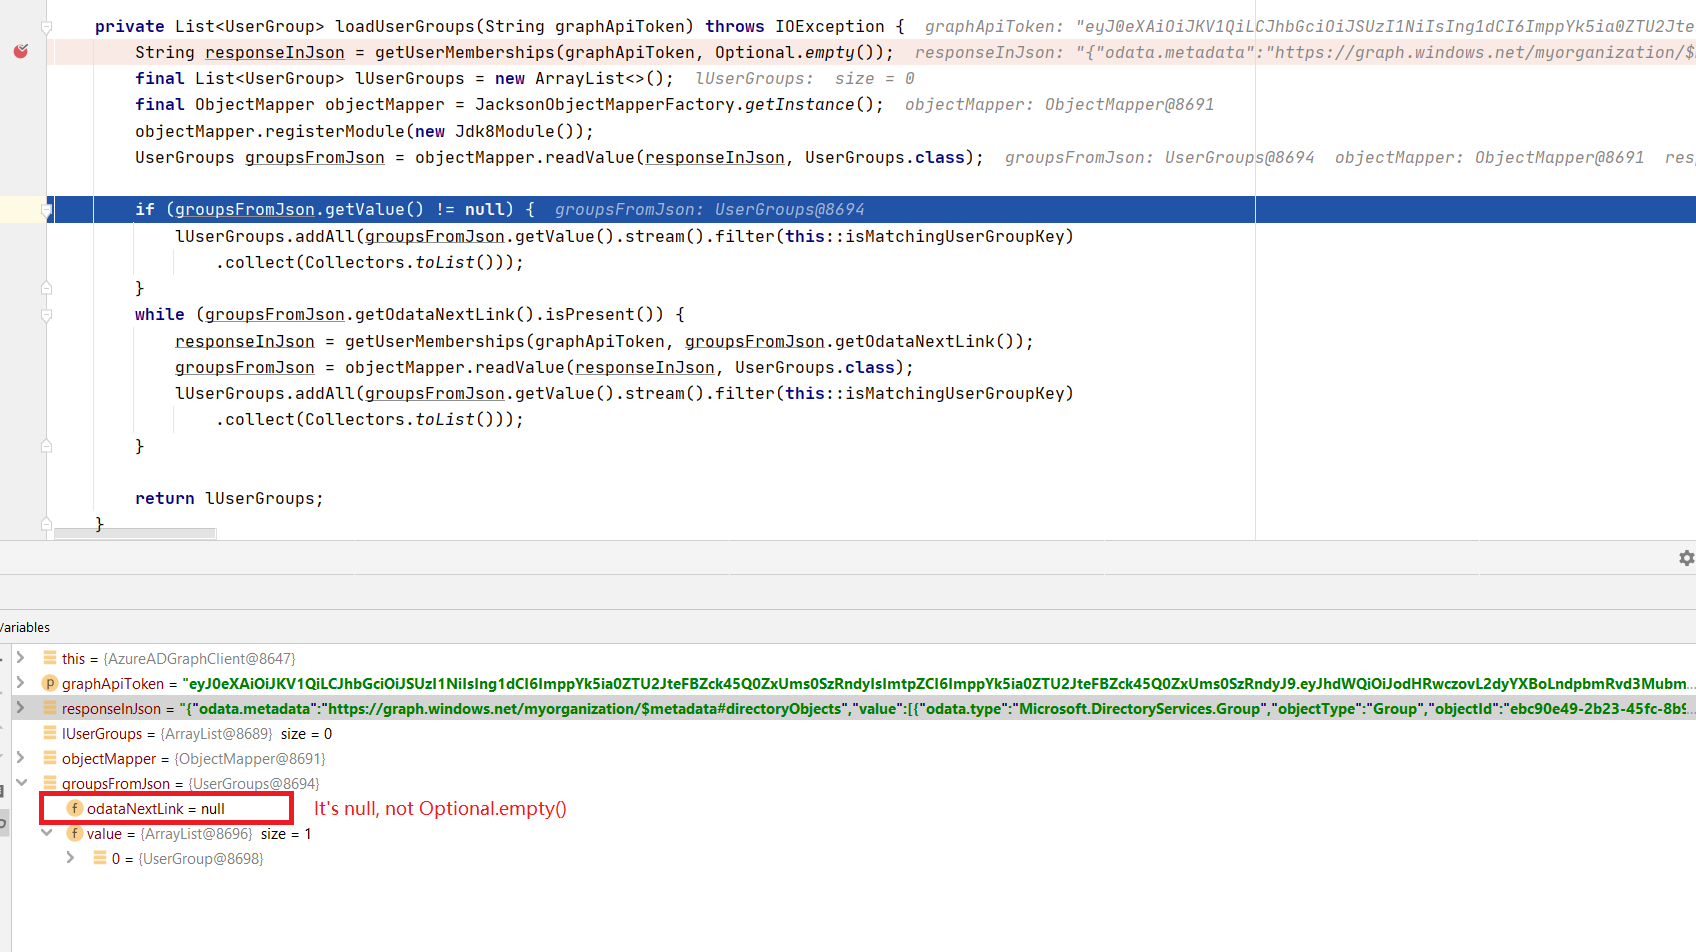Click 'JacksonObjectMapperFactory' in the code
This screenshot has height=952, width=1696.
604,104
